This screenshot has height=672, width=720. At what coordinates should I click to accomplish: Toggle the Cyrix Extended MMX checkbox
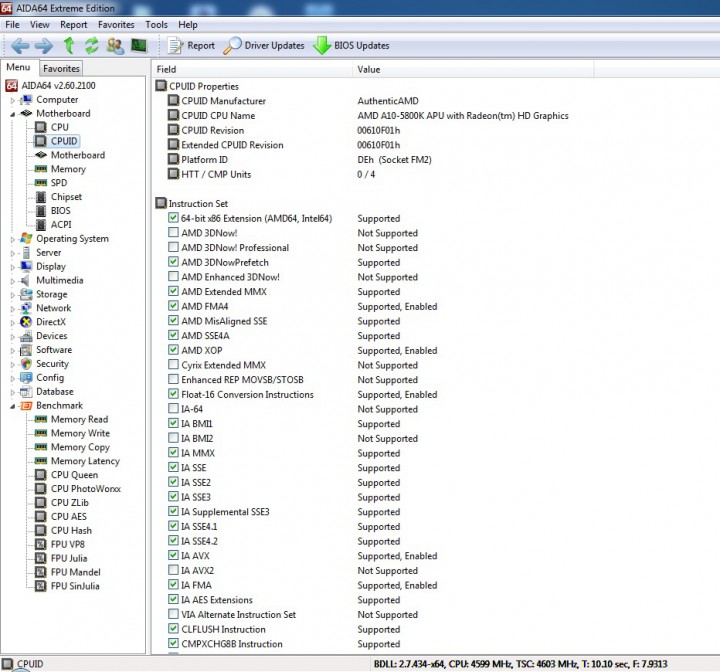tap(173, 364)
